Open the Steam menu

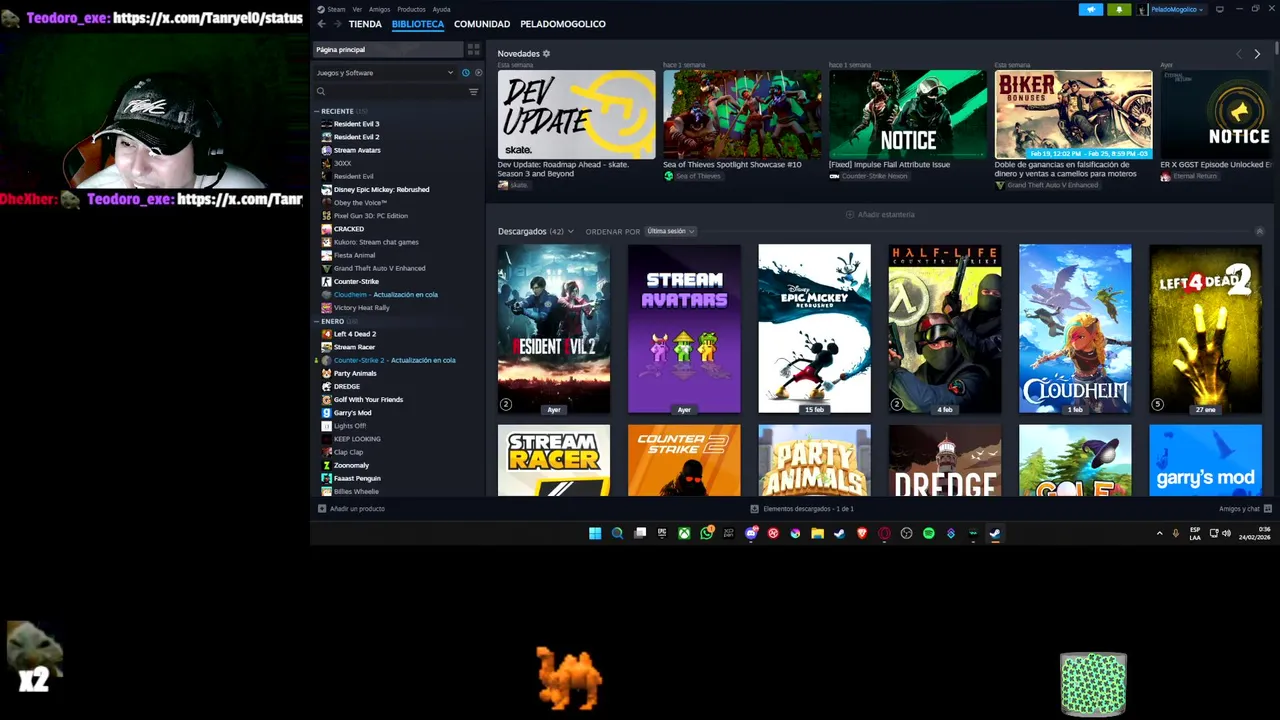coord(336,9)
